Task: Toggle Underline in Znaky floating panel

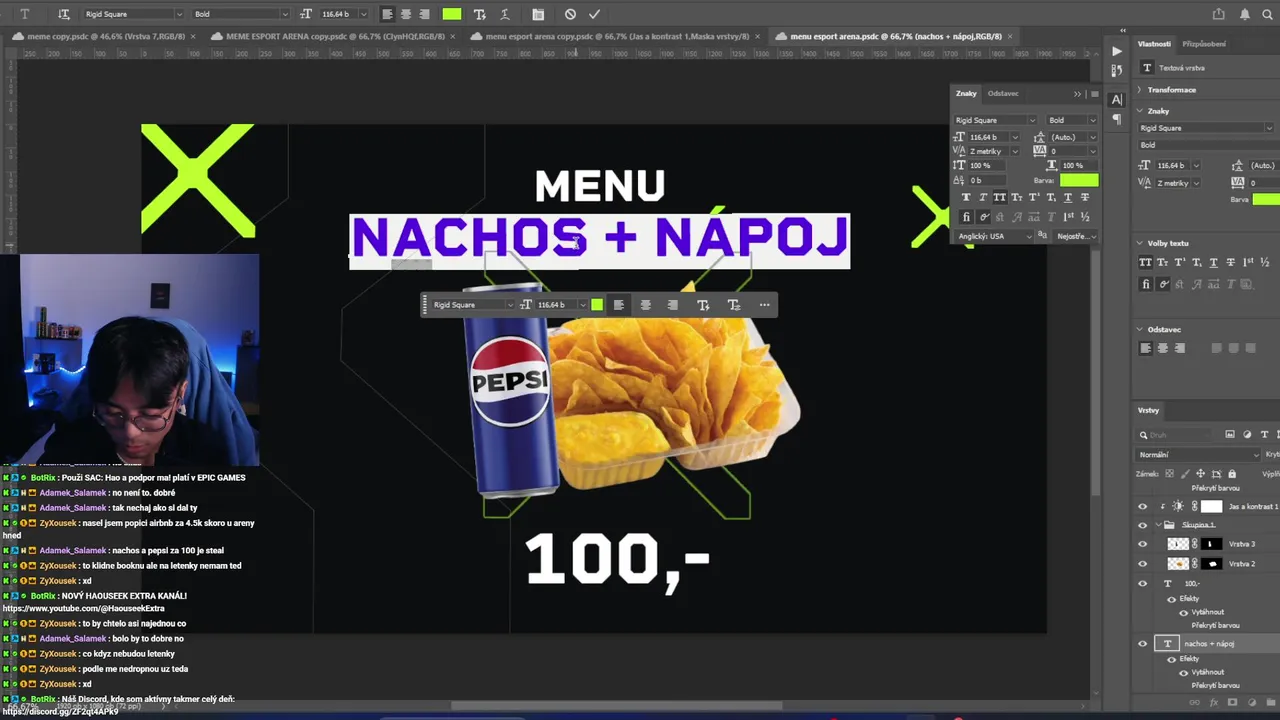Action: pos(1068,197)
